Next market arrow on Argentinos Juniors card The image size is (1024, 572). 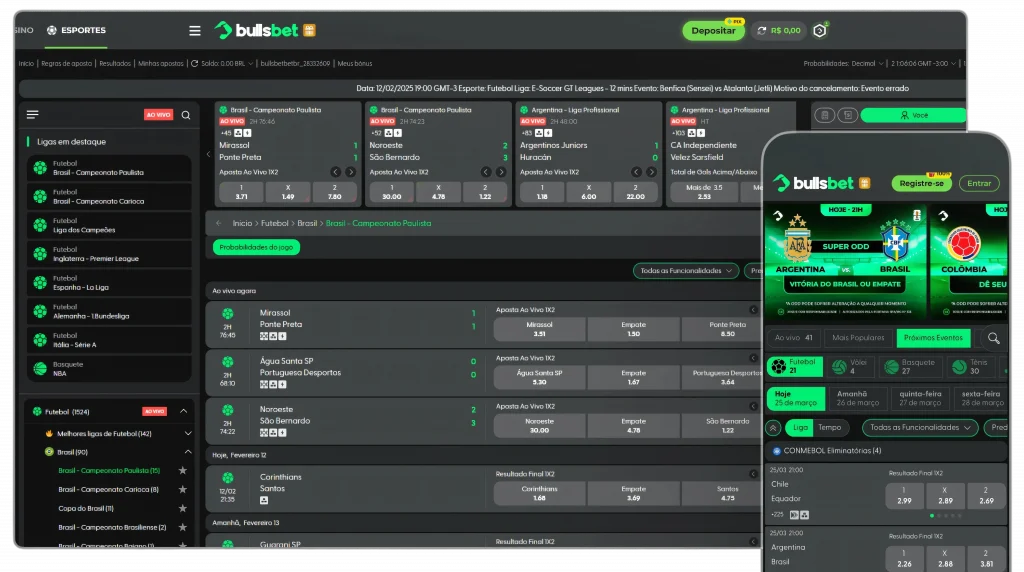651,172
